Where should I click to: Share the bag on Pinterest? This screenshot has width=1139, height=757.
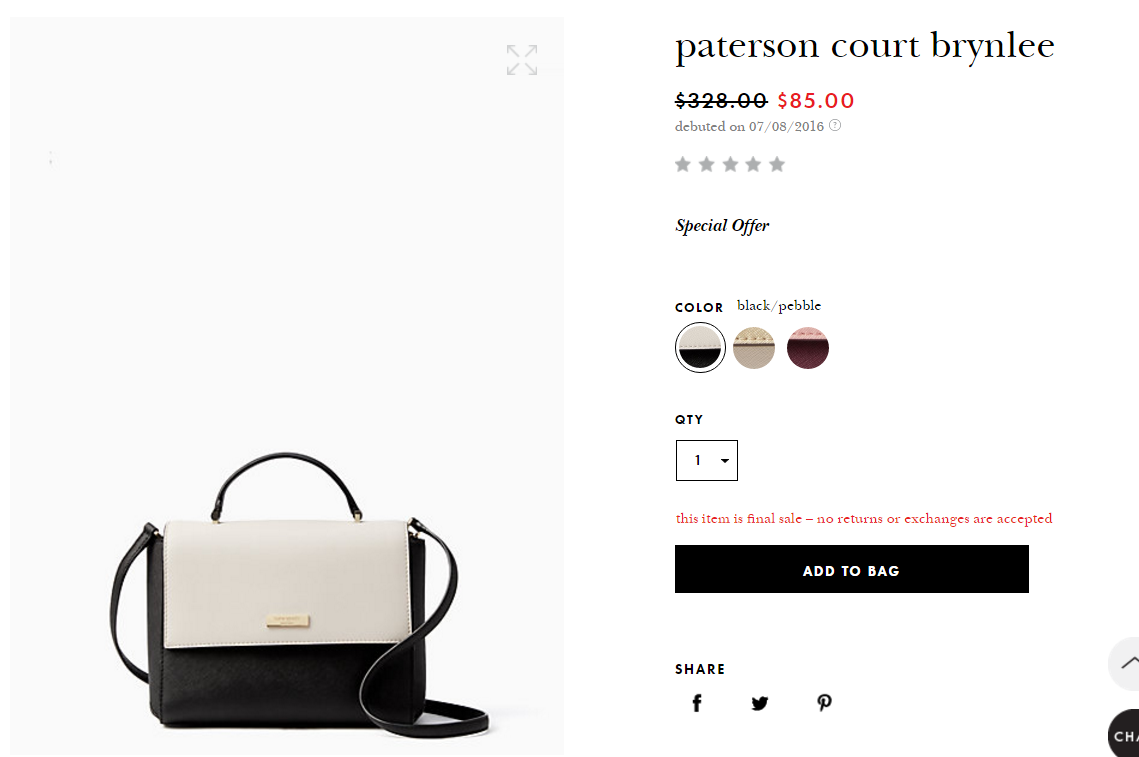pyautogui.click(x=824, y=703)
